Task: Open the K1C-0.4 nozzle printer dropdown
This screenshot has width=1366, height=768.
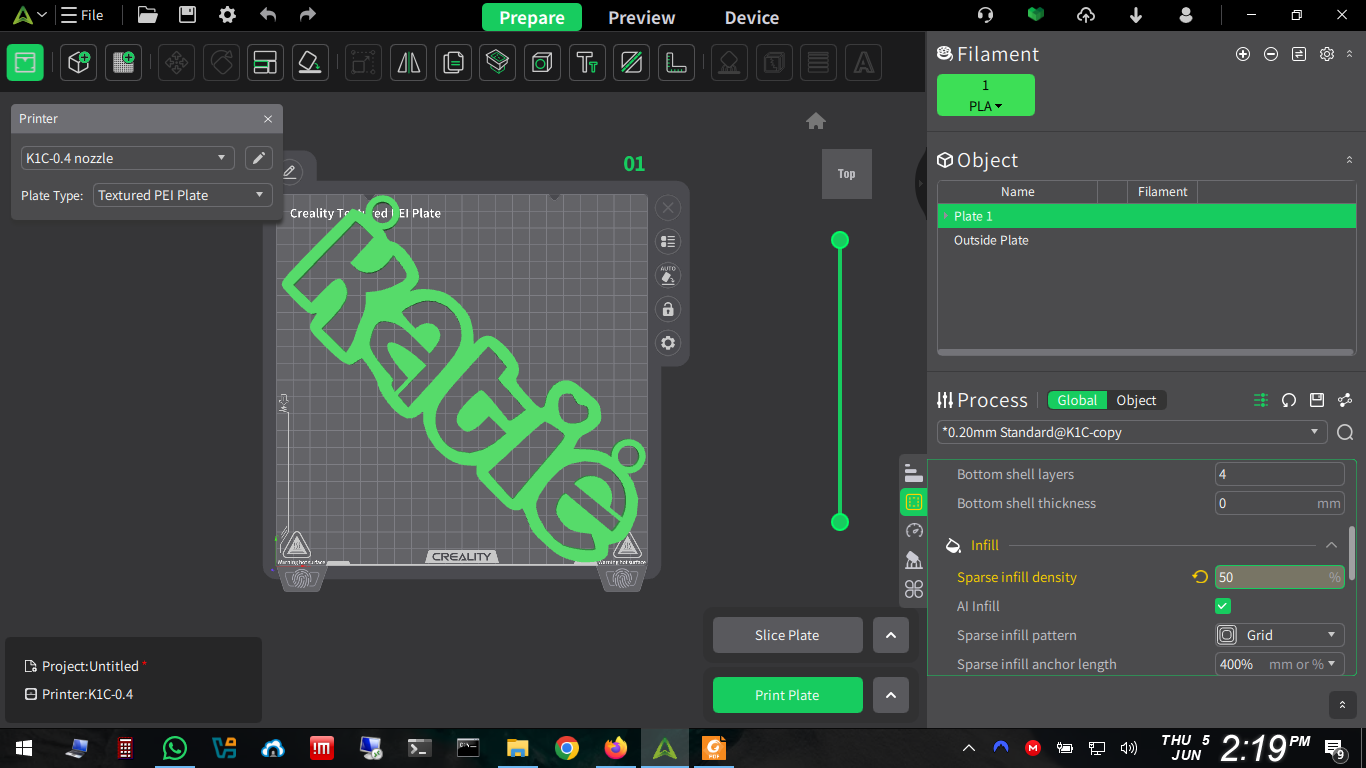Action: (x=128, y=158)
